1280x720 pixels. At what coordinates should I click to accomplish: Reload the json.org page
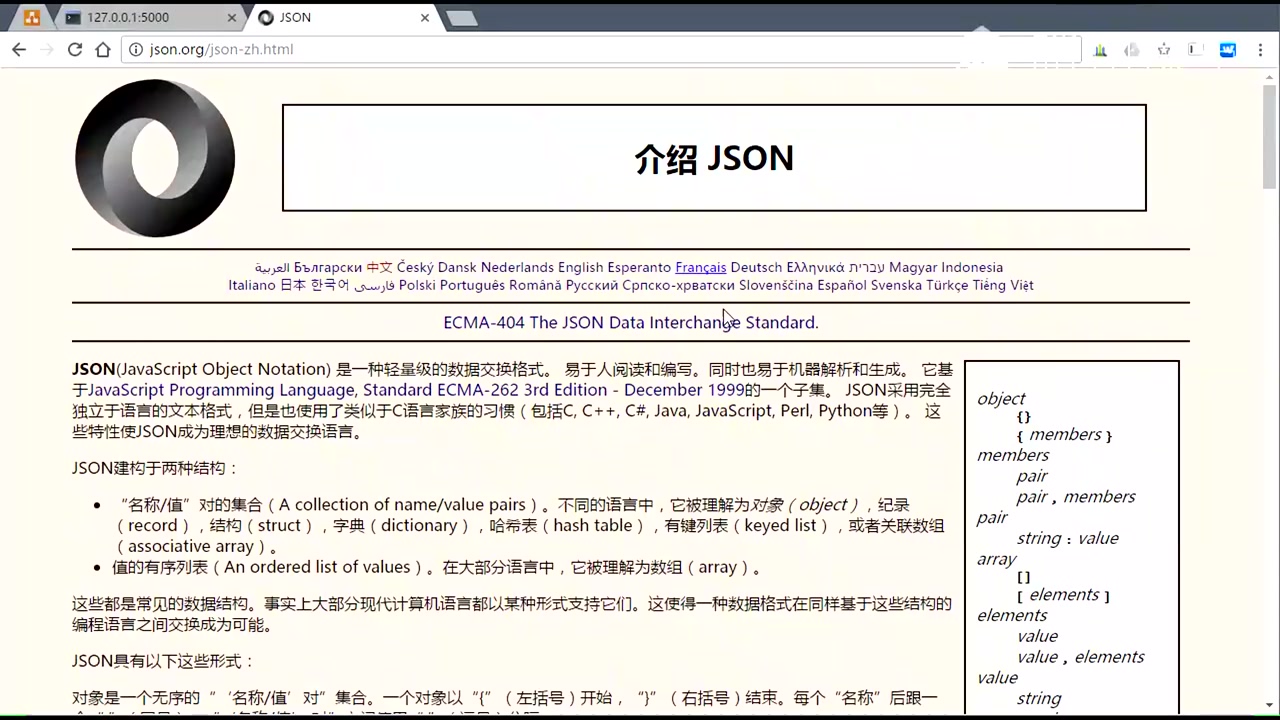(75, 49)
